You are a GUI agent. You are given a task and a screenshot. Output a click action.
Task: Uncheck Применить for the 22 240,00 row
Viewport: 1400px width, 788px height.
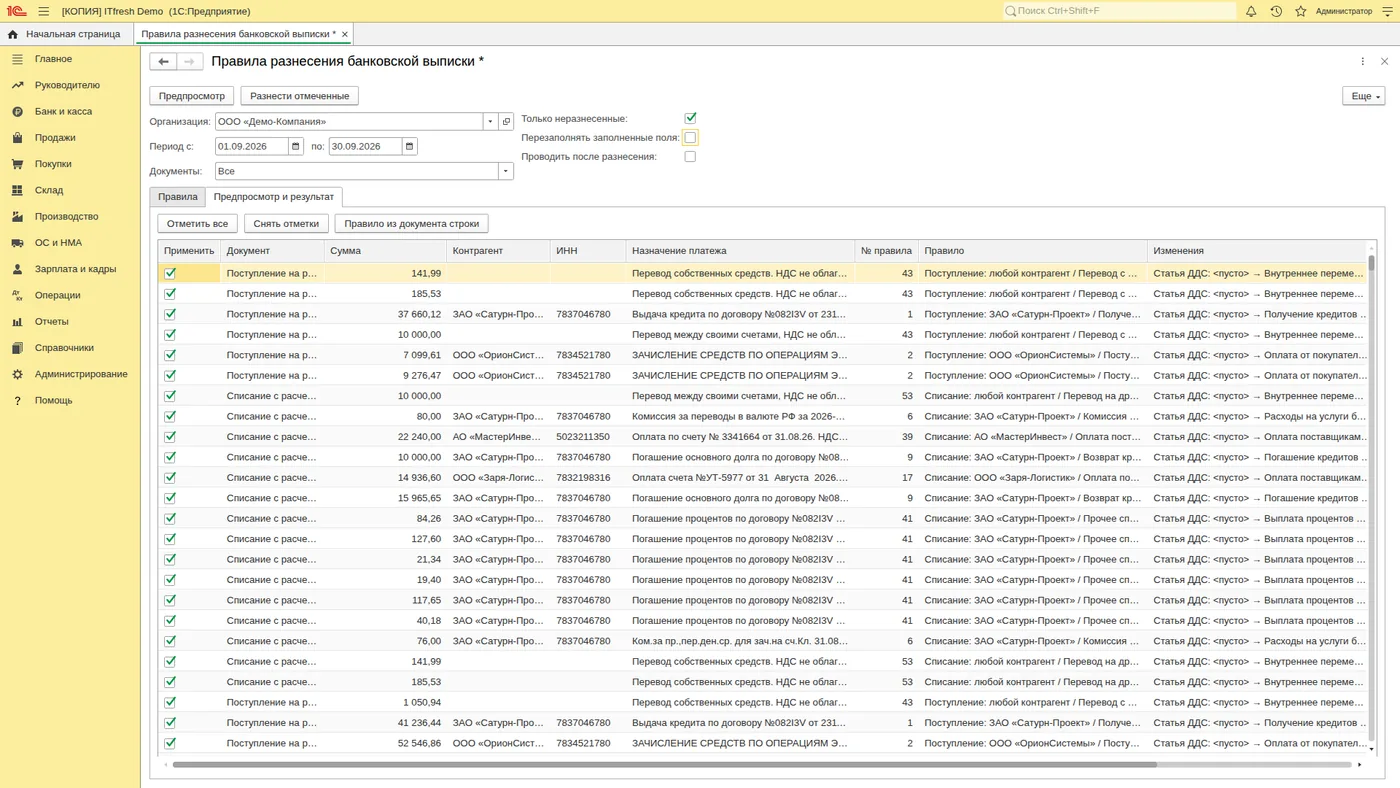click(170, 437)
